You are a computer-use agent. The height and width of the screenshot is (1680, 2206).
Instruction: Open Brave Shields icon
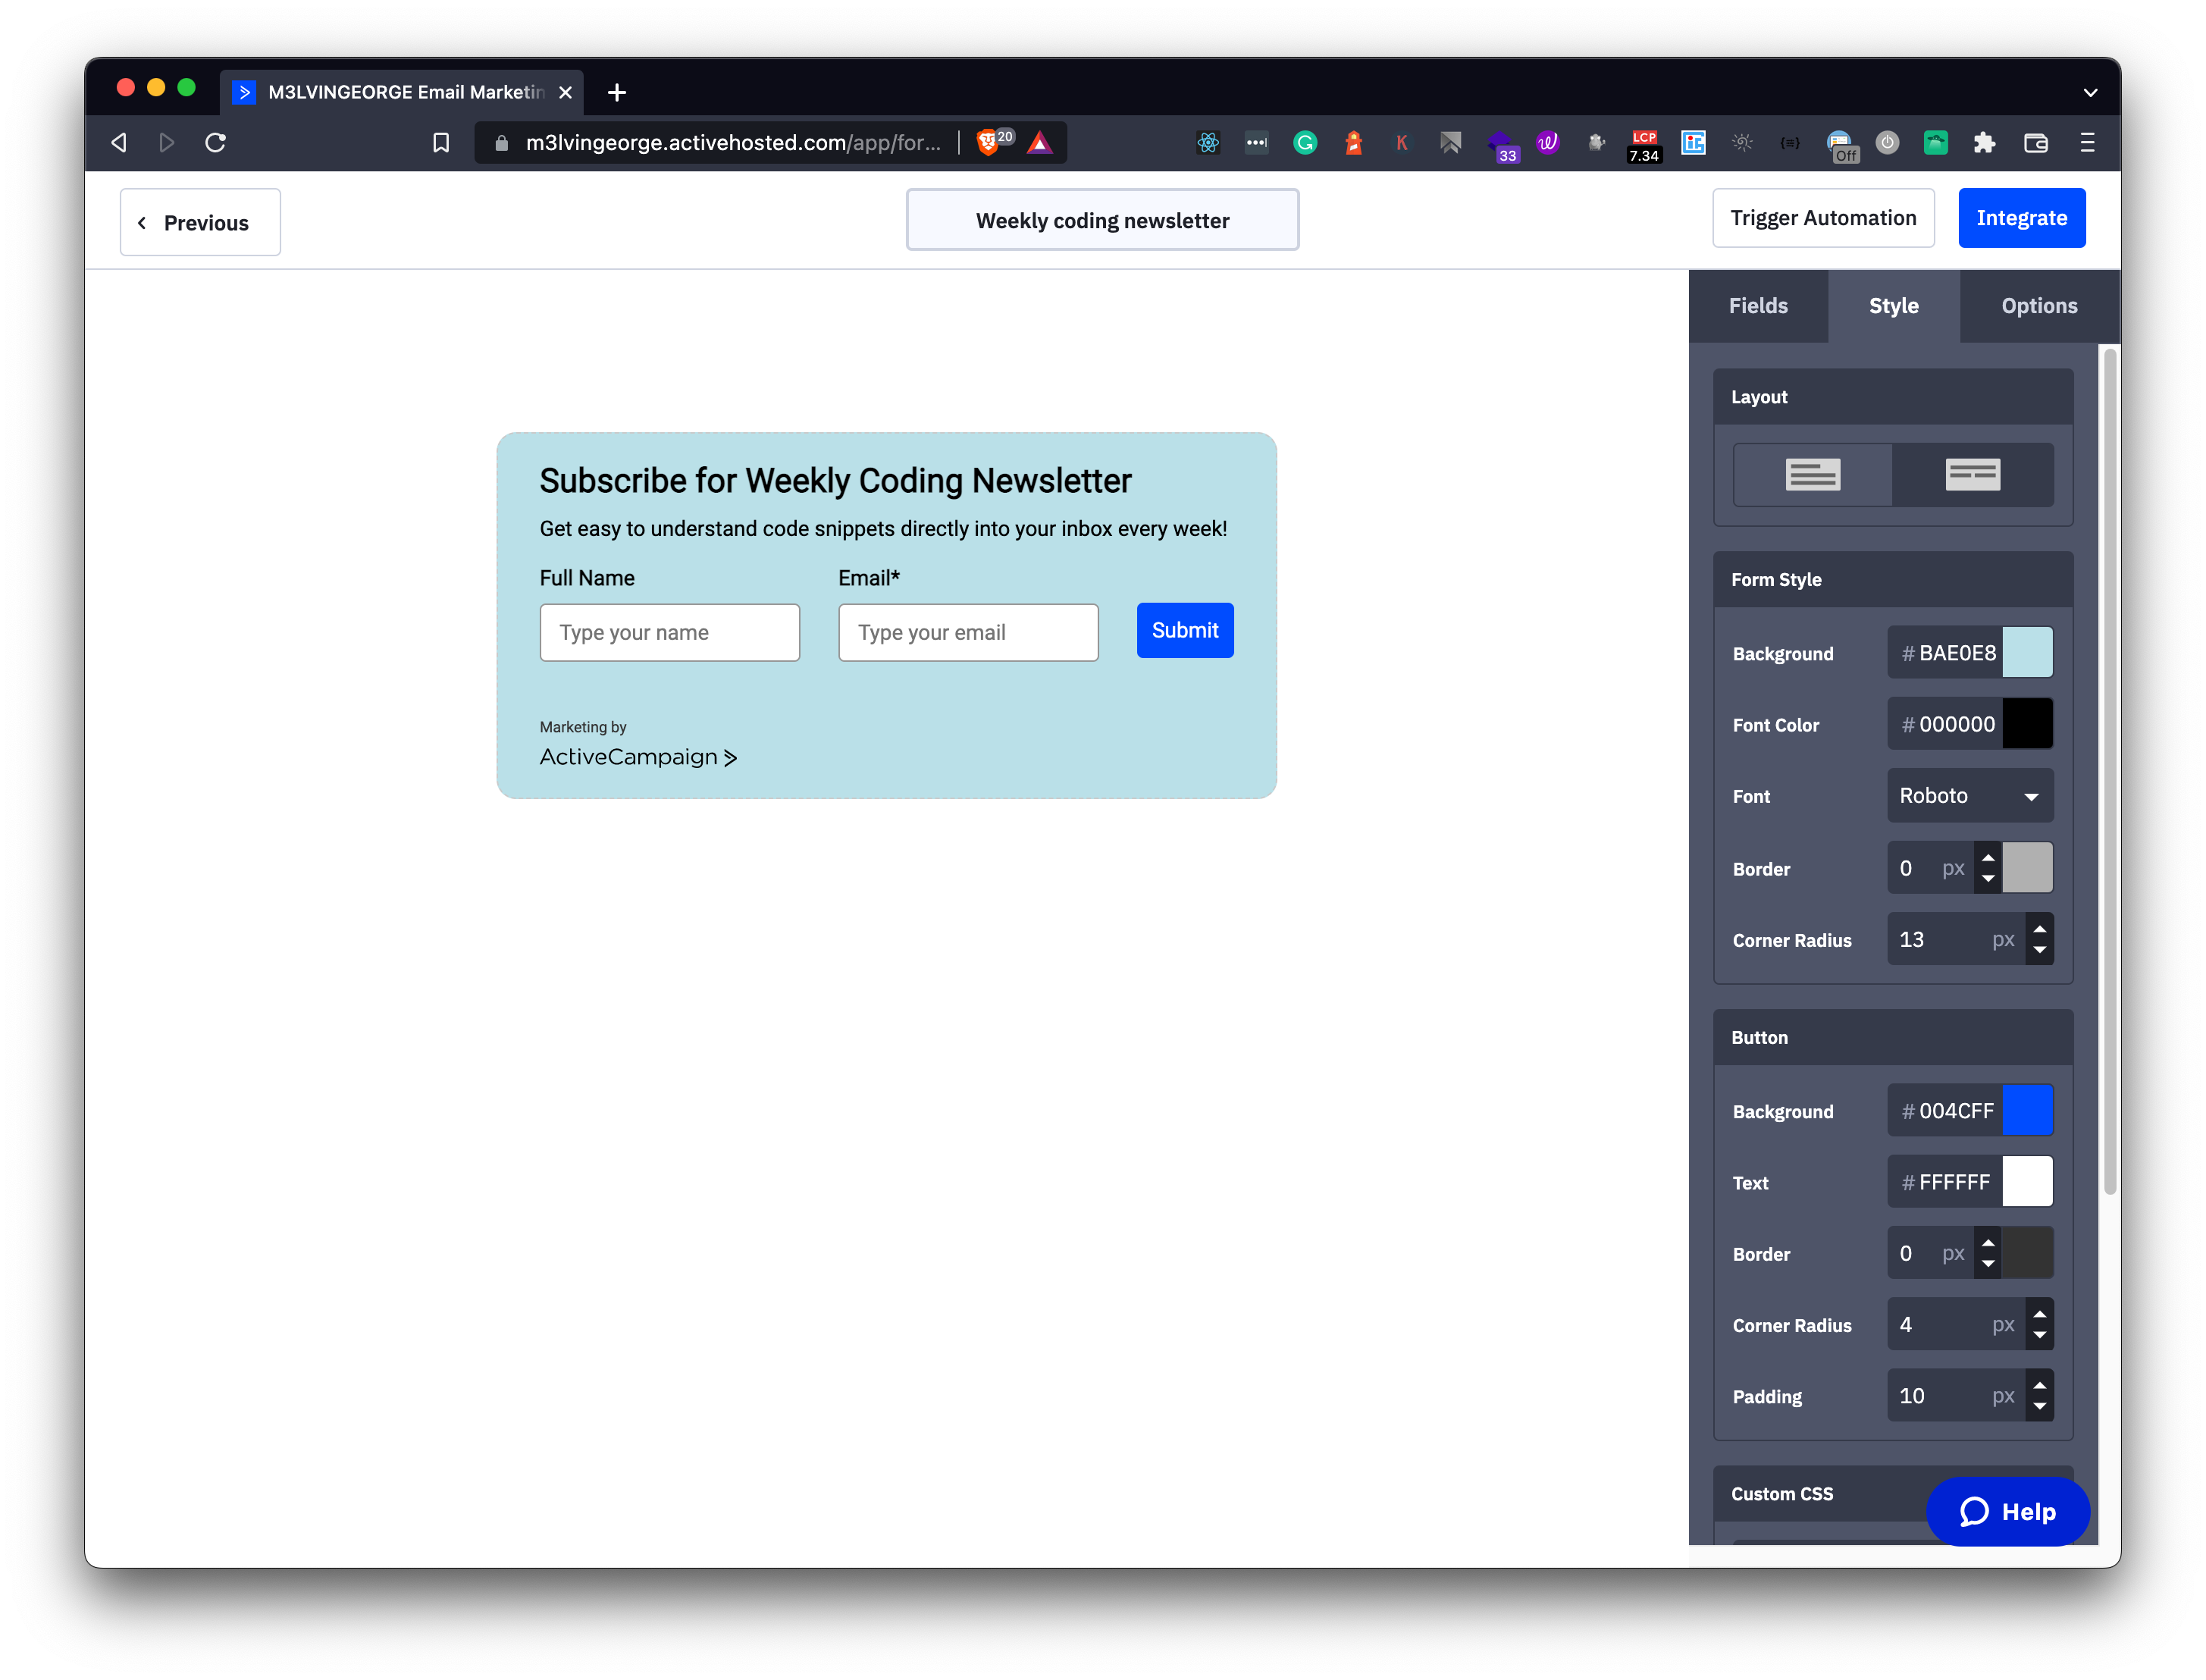989,143
